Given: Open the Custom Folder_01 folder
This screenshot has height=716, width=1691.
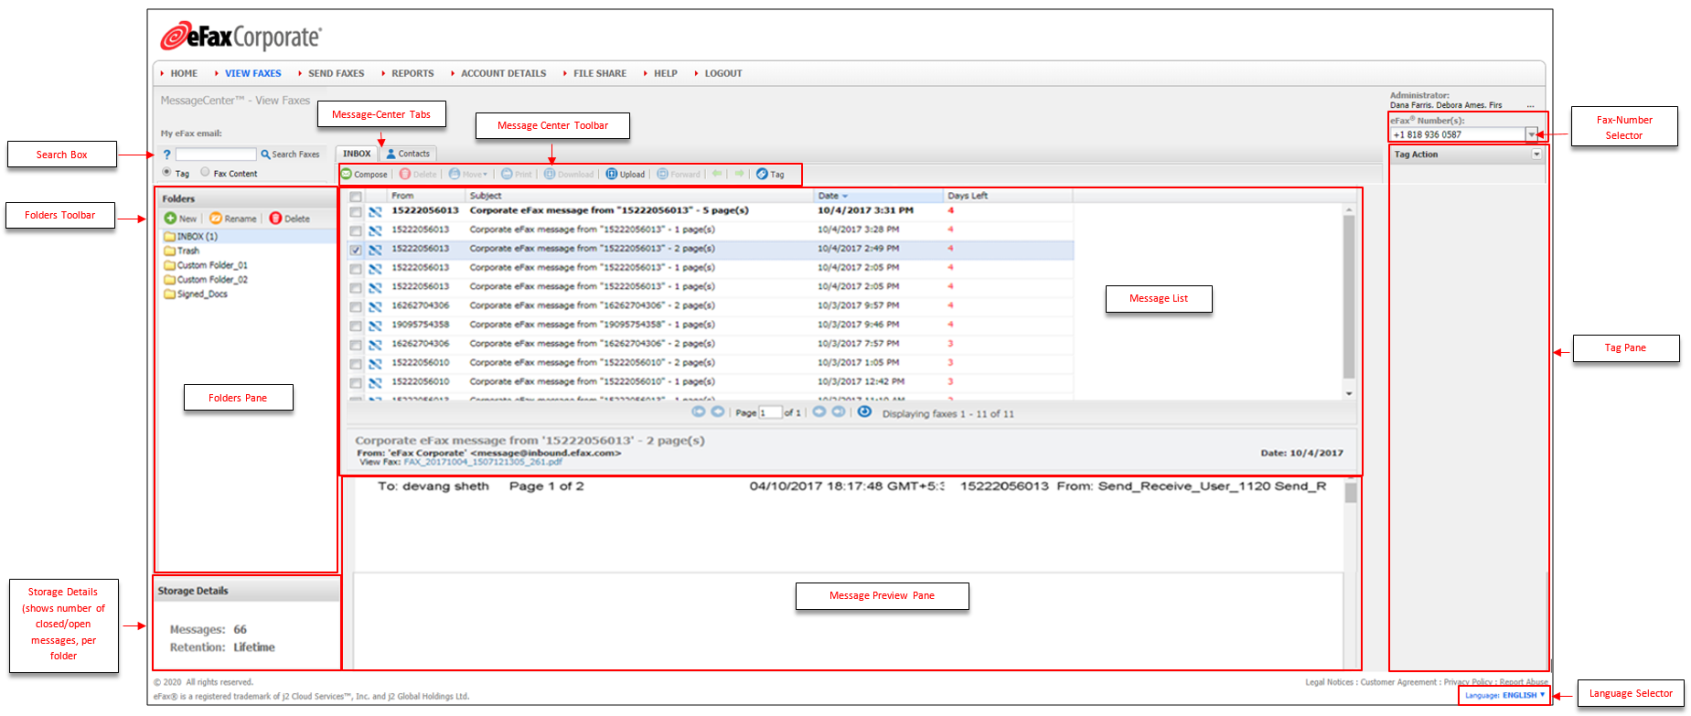Looking at the screenshot, I should pos(206,265).
